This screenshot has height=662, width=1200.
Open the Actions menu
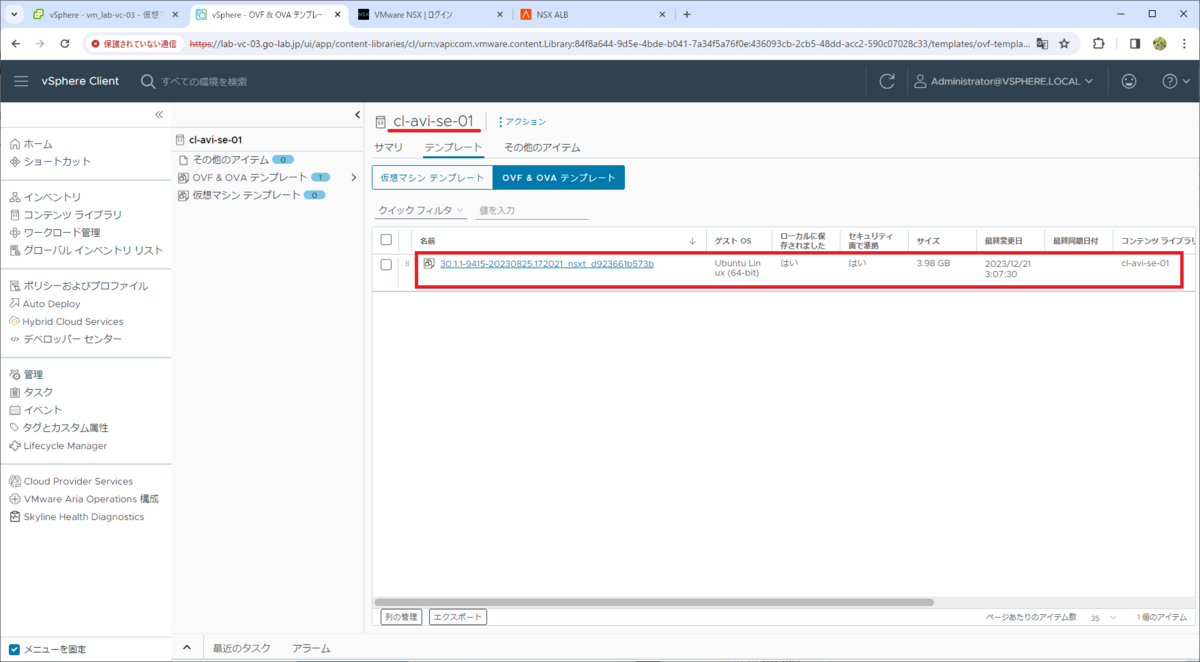(x=522, y=122)
